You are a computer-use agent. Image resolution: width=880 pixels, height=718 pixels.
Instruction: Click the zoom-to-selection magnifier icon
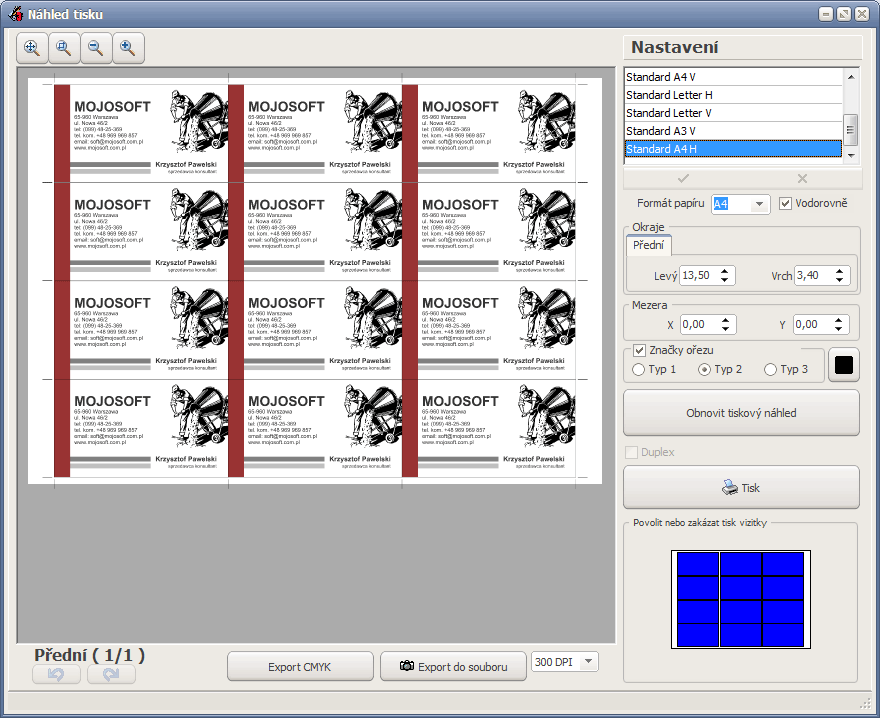[64, 48]
